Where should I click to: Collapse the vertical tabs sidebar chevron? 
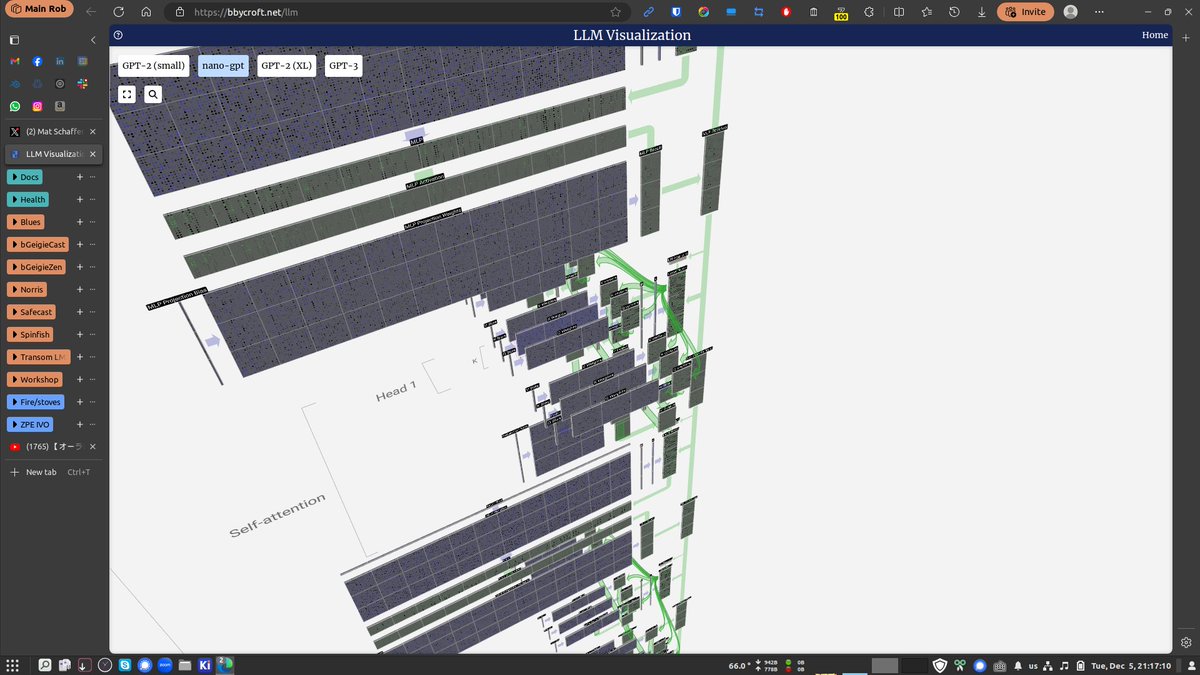coord(93,40)
